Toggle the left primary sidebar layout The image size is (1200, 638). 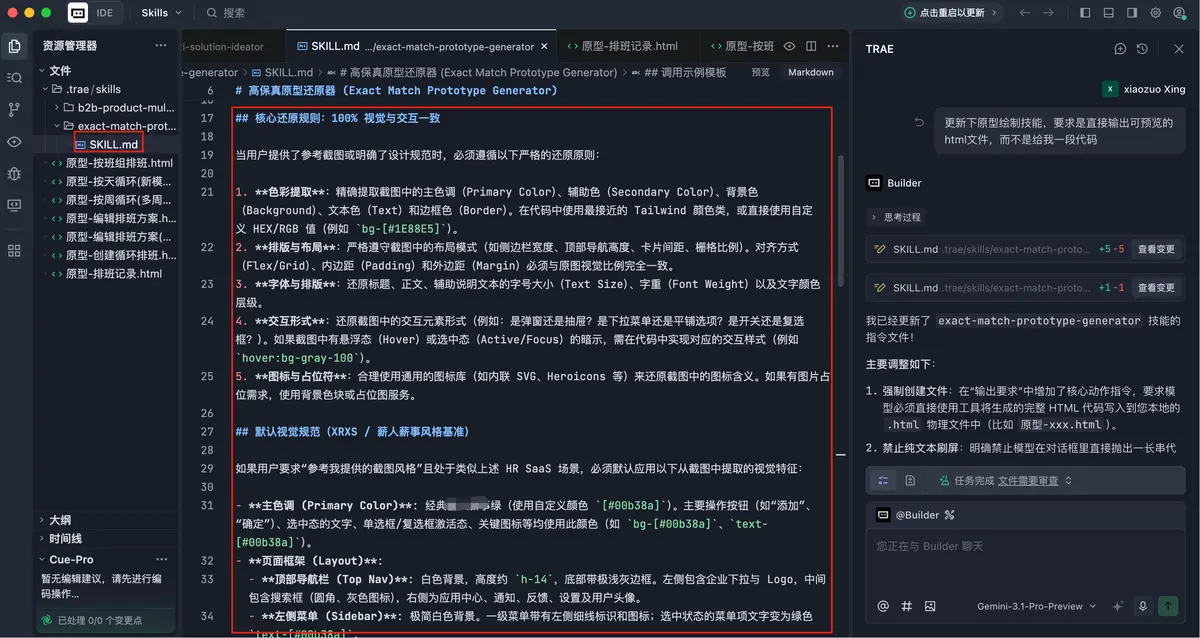pyautogui.click(x=1086, y=13)
